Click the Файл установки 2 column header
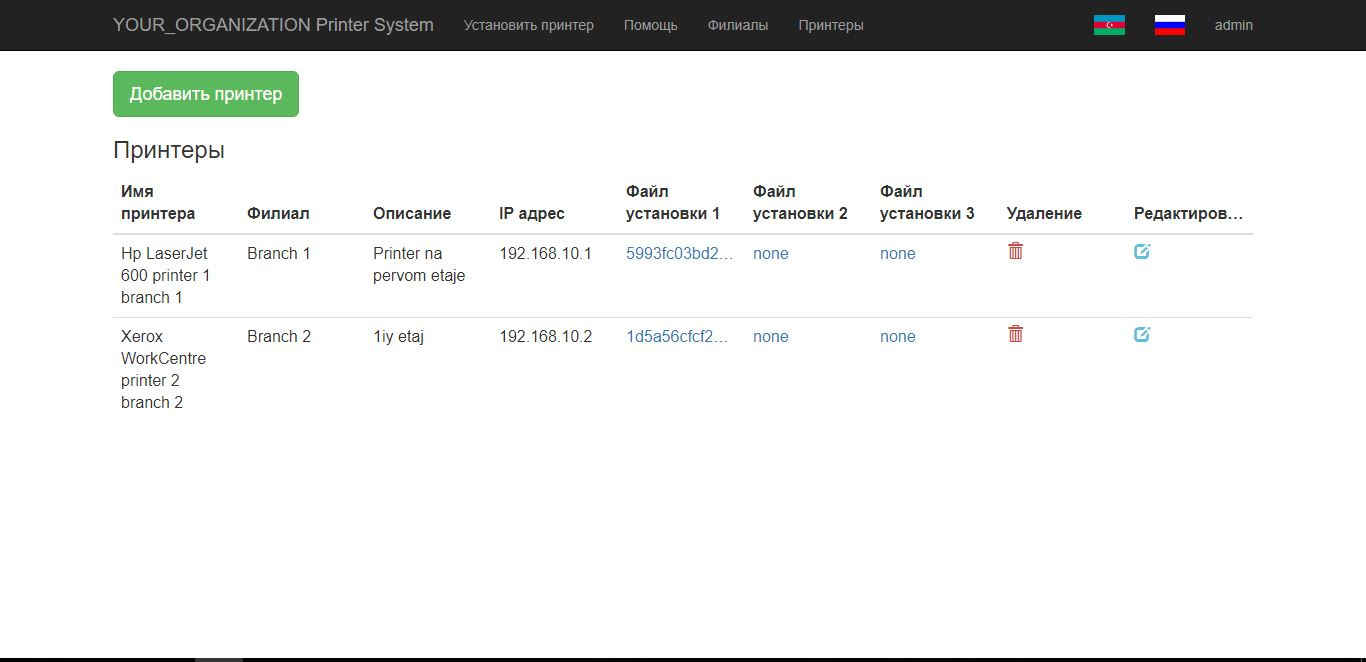The image size is (1366, 662). tap(800, 202)
